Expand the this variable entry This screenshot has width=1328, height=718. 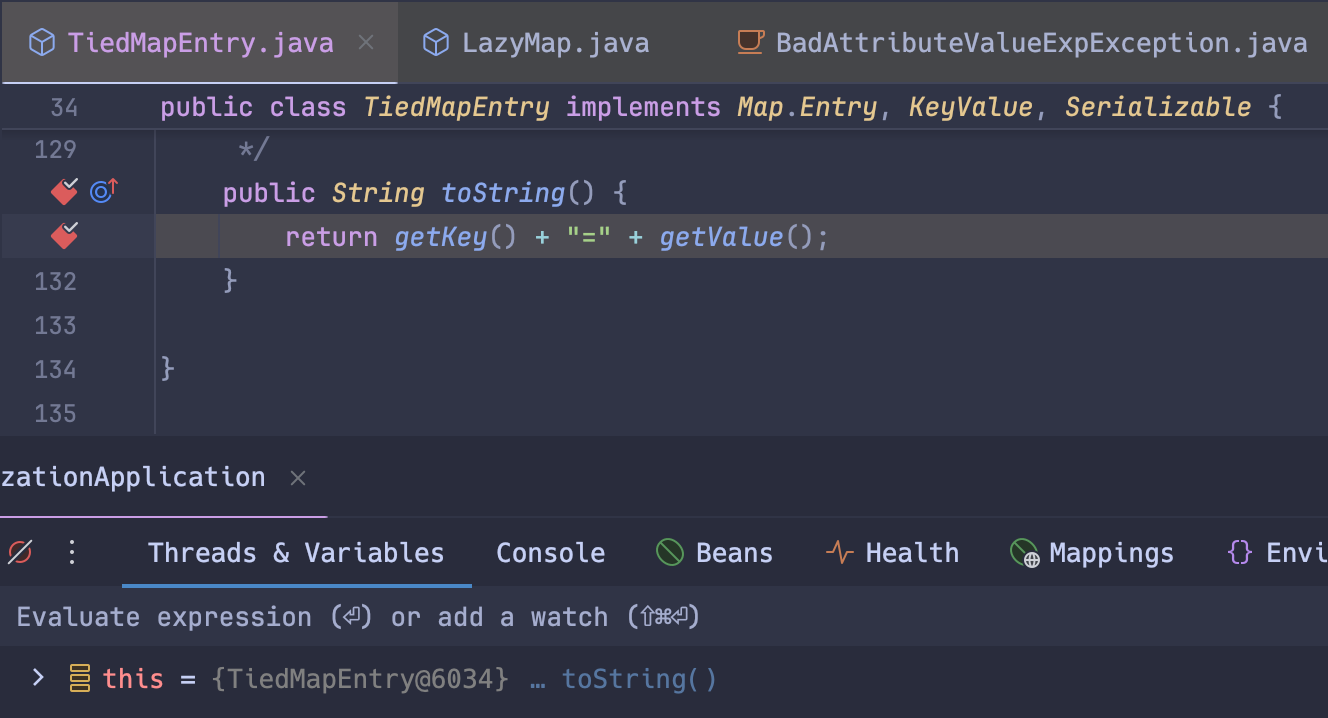tap(37, 678)
